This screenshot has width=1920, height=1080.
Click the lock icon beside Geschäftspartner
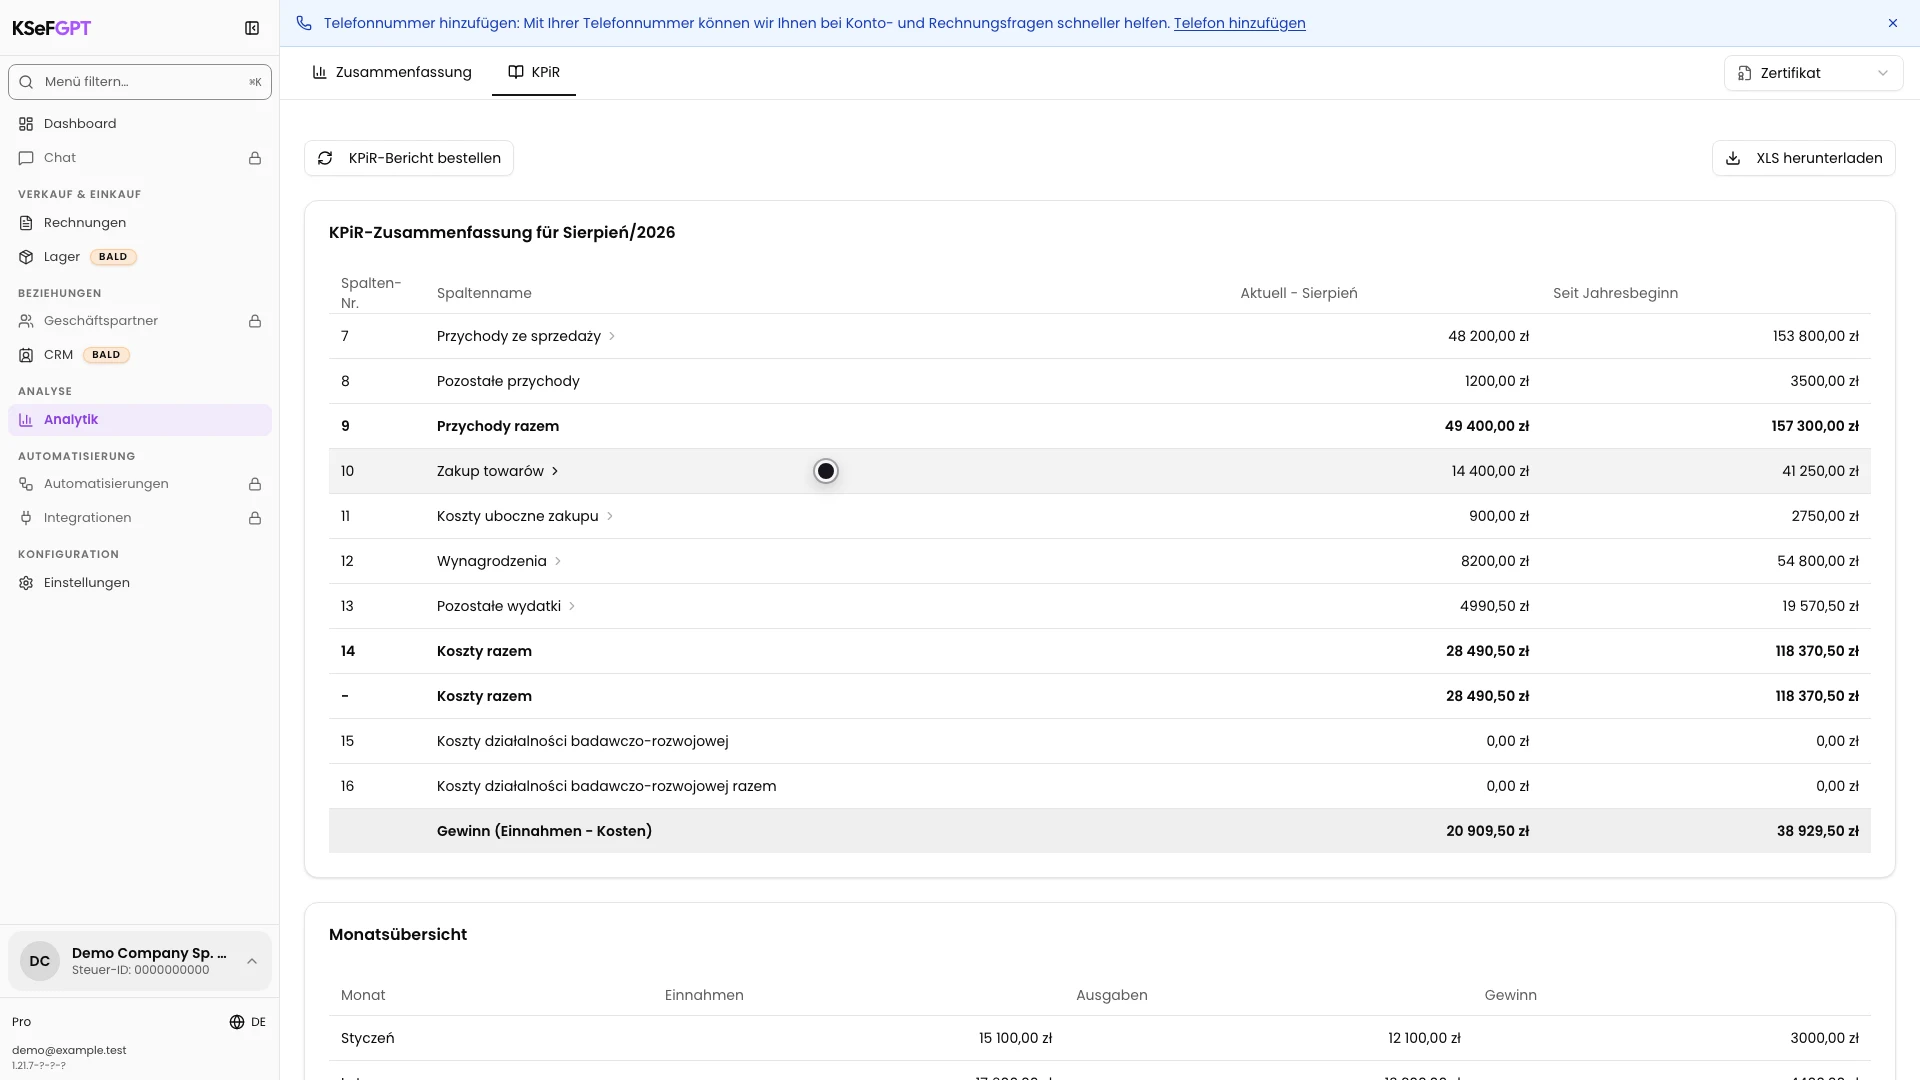[x=255, y=321]
